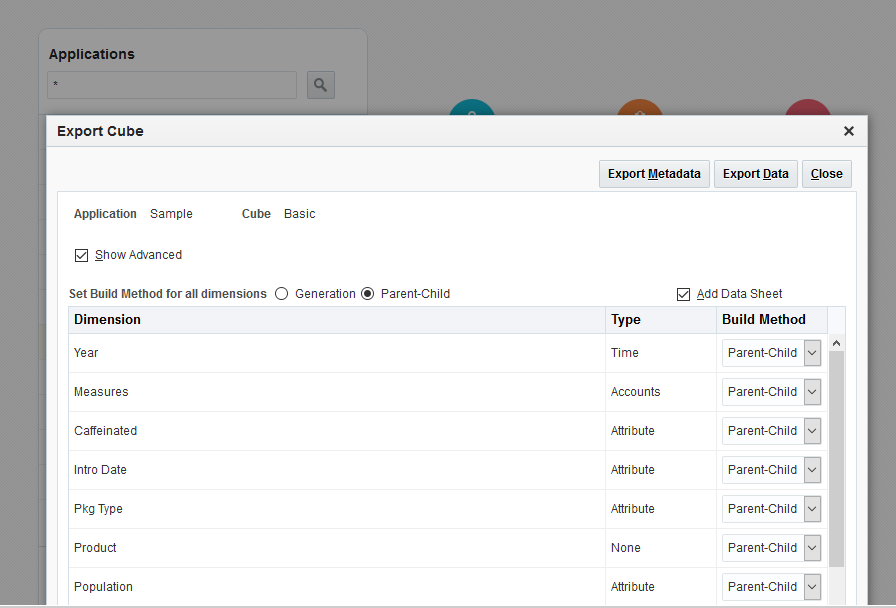The image size is (896, 608).
Task: Click the Export Metadata button
Action: point(654,174)
